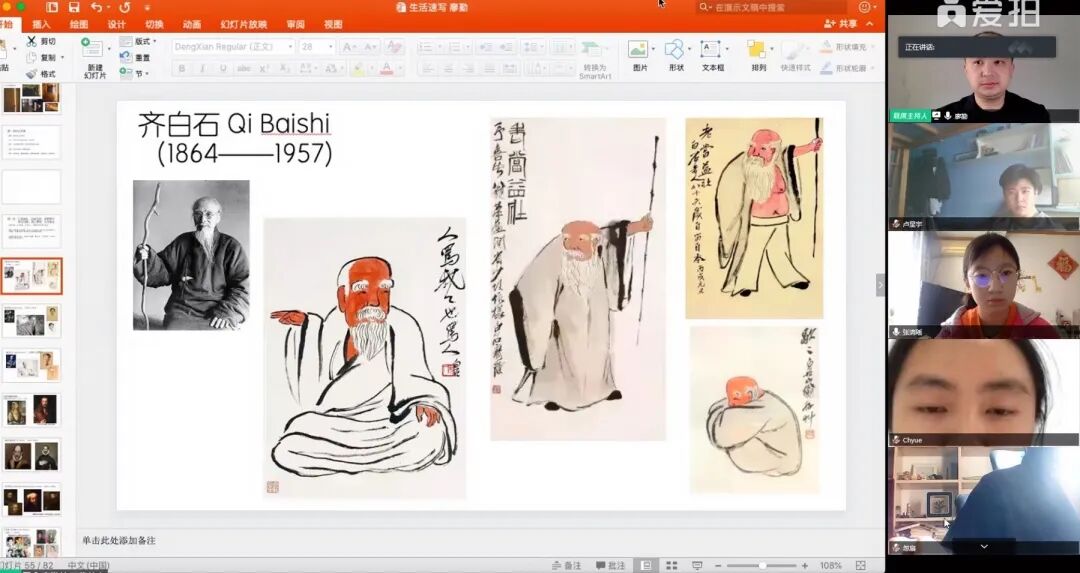The image size is (1080, 573).
Task: Toggle Underline formatting button
Action: [223, 68]
